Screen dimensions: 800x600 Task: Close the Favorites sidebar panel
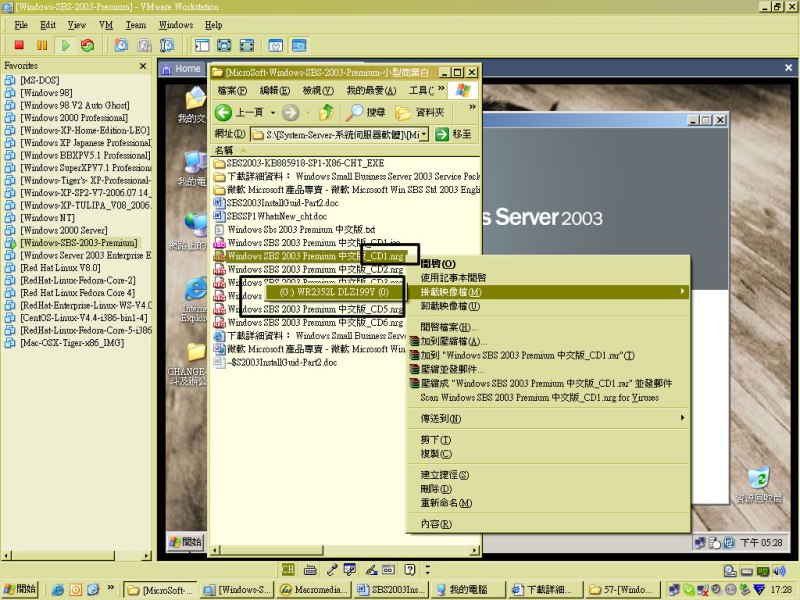[143, 66]
